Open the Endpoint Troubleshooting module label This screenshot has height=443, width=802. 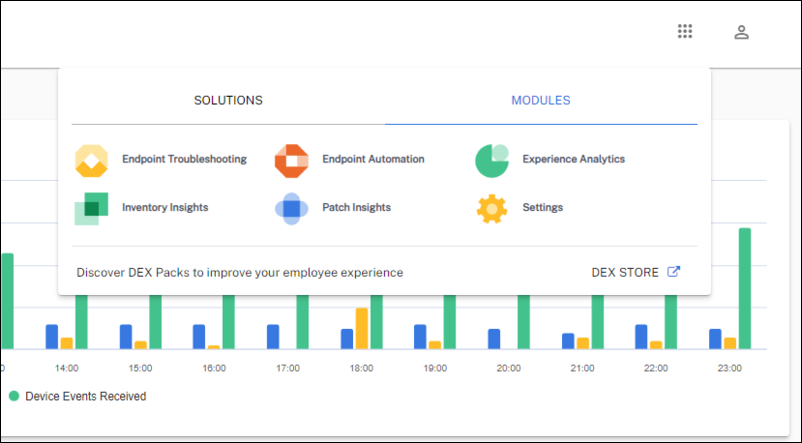point(184,159)
